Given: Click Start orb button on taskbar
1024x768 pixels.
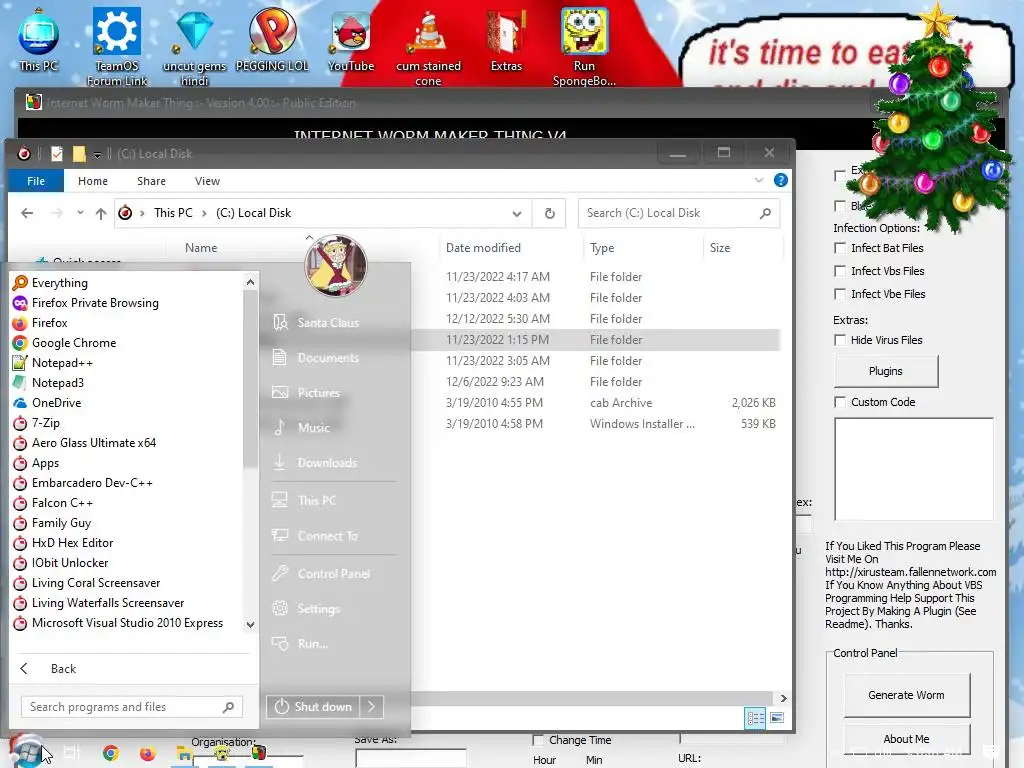Looking at the screenshot, I should click(27, 751).
